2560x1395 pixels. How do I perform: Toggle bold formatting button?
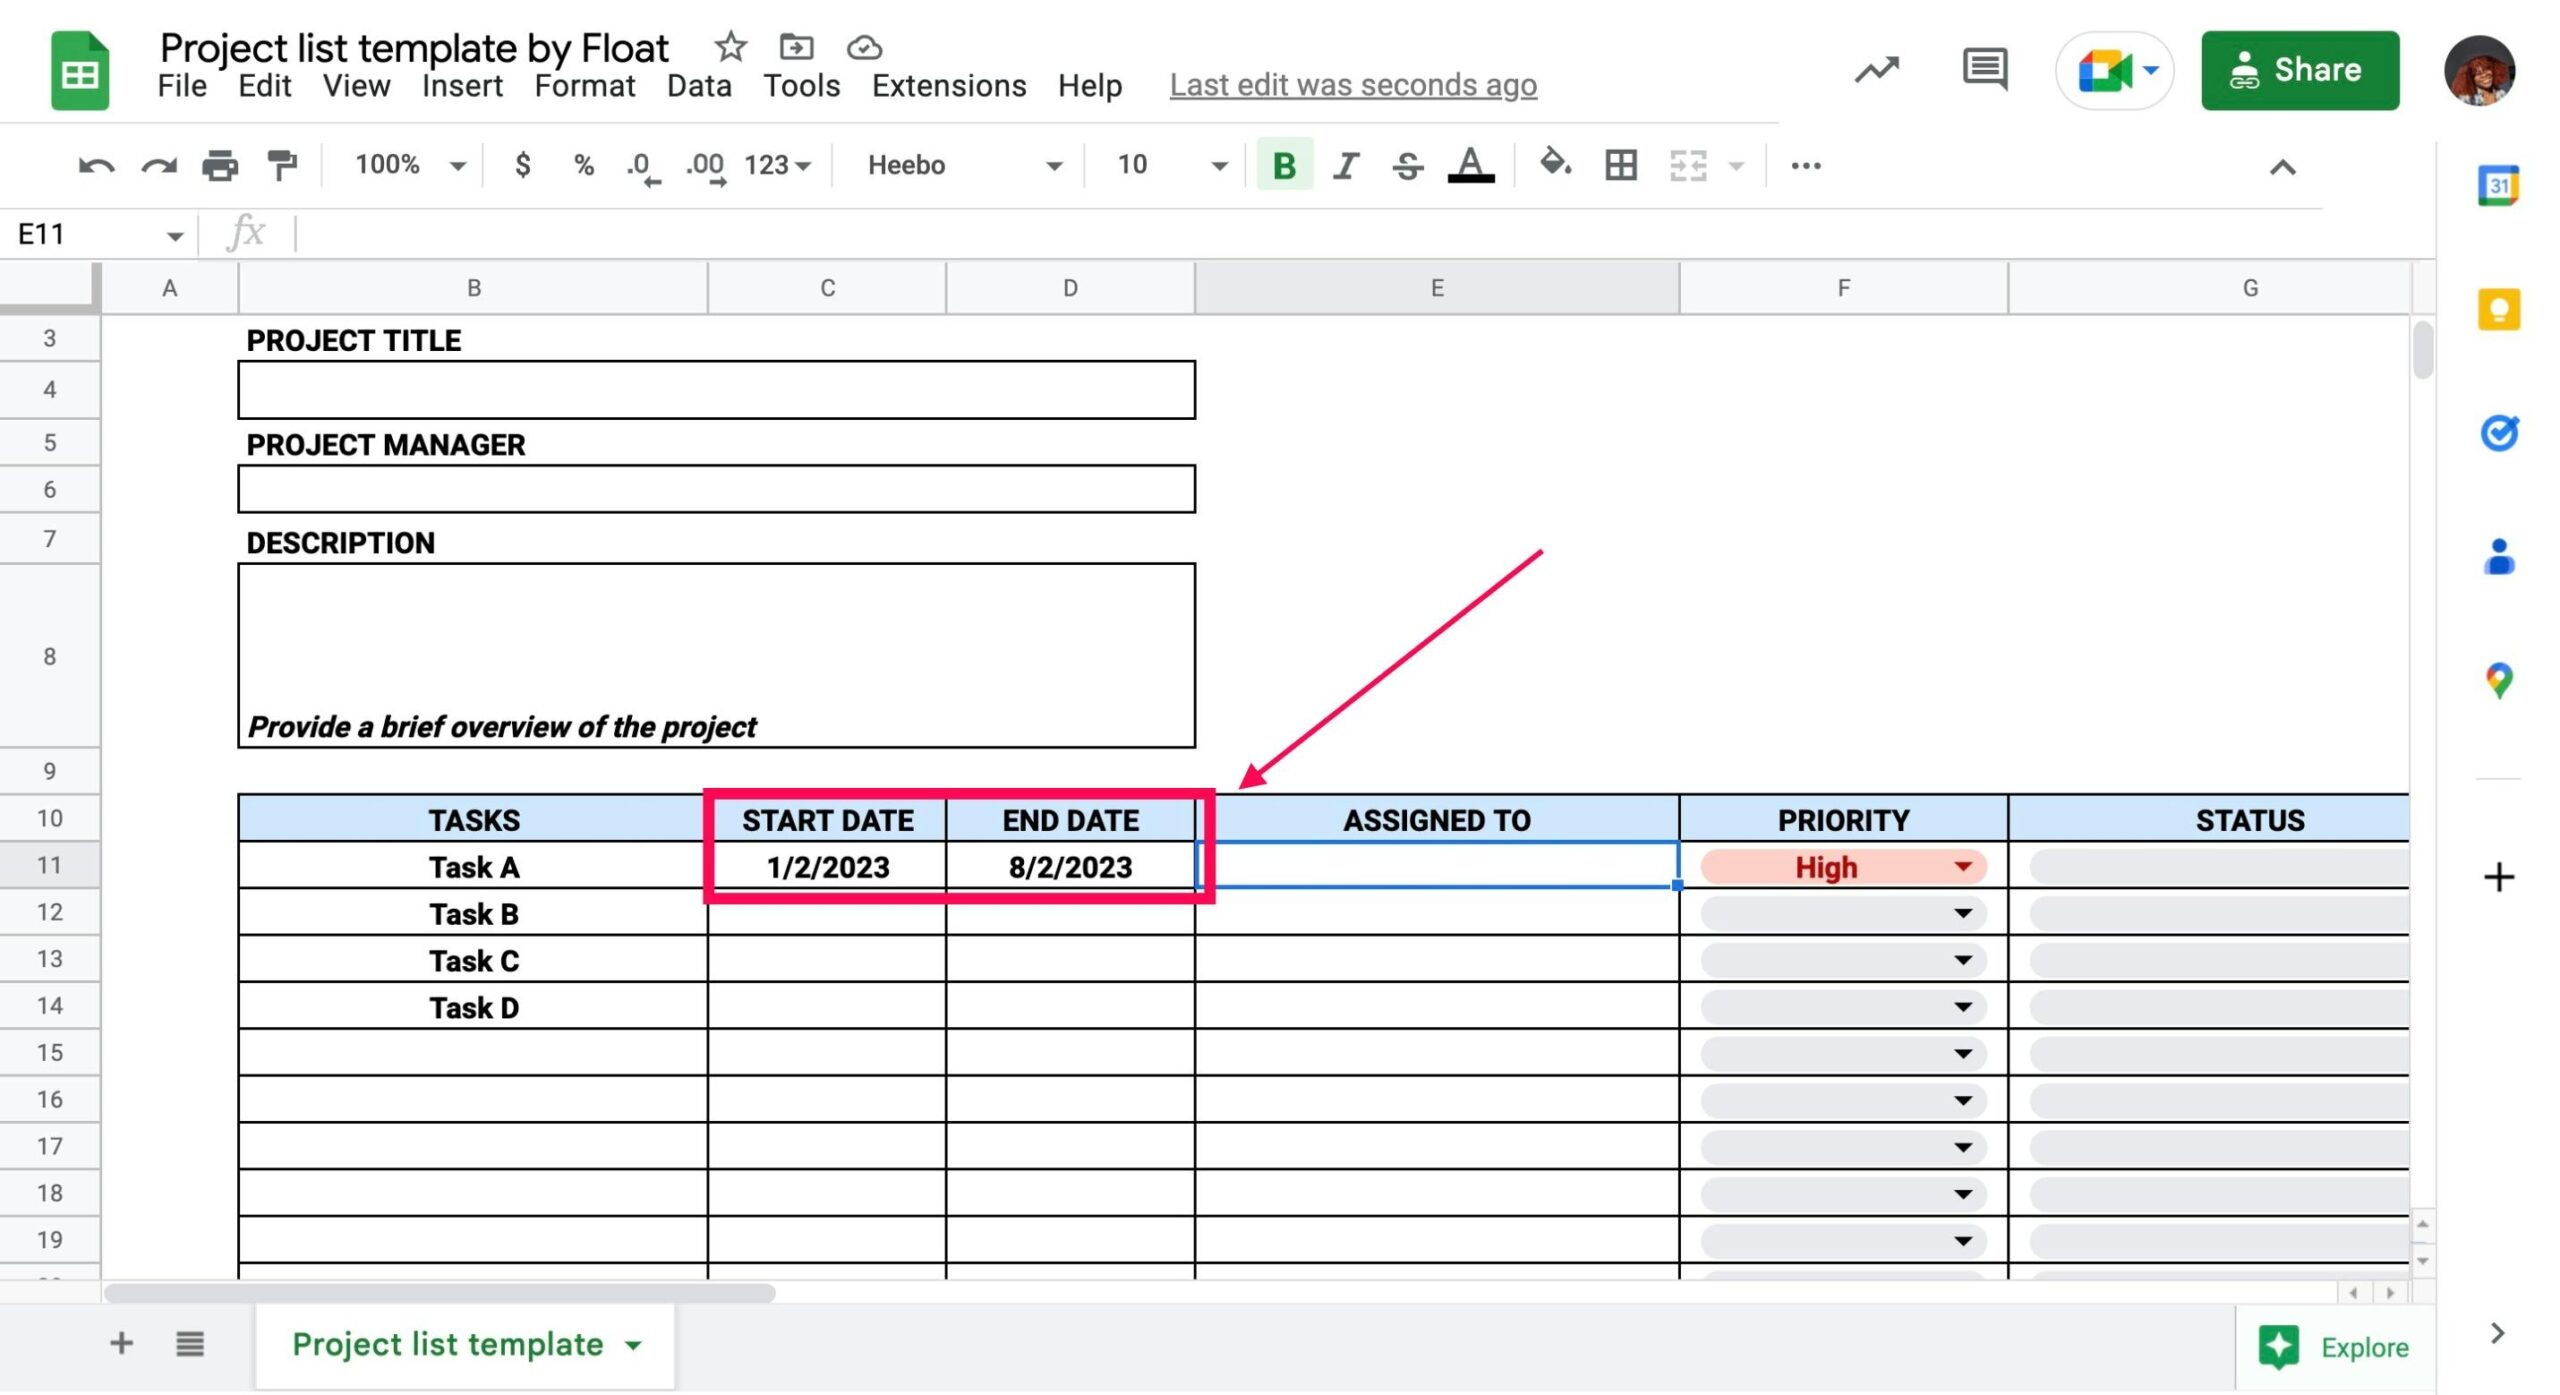(x=1284, y=165)
